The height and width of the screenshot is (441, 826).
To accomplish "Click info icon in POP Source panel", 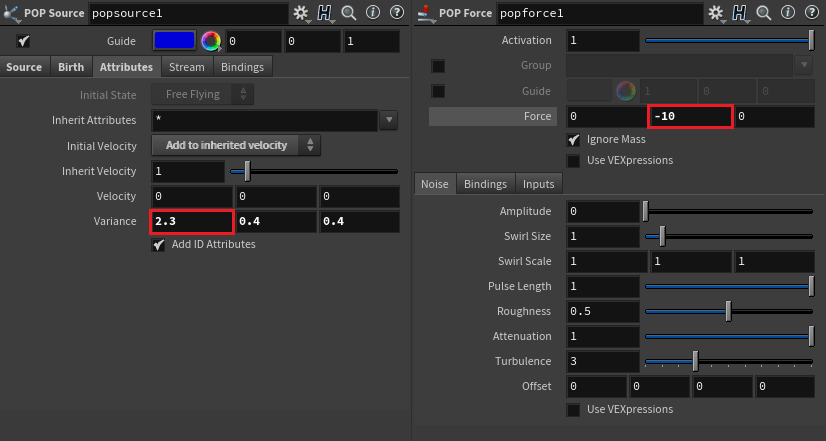I will tap(373, 13).
